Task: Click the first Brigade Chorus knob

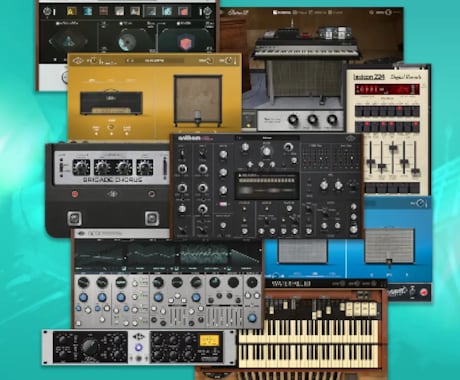Action: [81, 167]
